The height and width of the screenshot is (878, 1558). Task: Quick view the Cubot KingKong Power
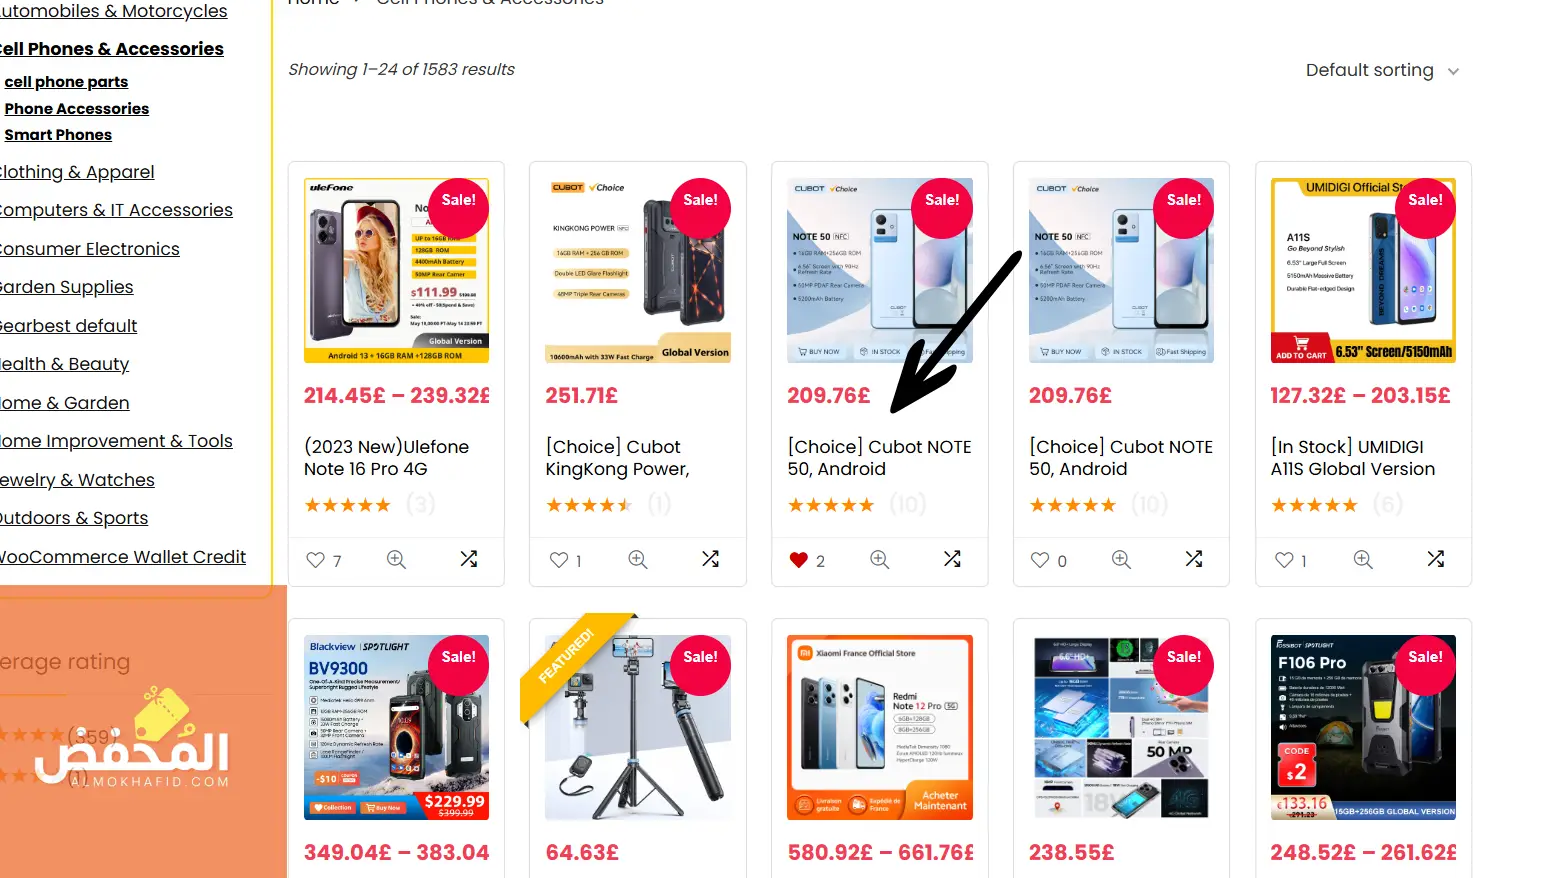(638, 560)
